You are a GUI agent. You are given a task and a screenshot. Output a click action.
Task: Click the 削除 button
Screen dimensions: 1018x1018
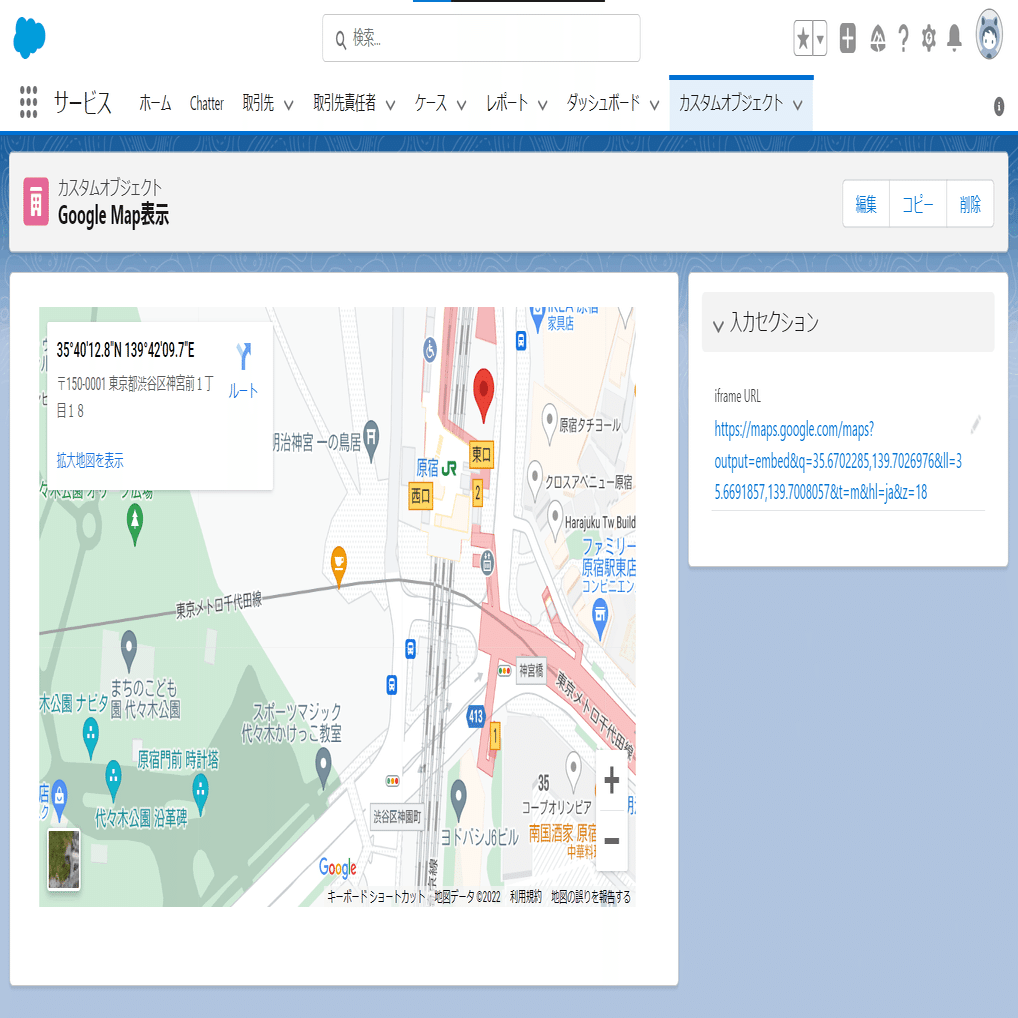[970, 204]
